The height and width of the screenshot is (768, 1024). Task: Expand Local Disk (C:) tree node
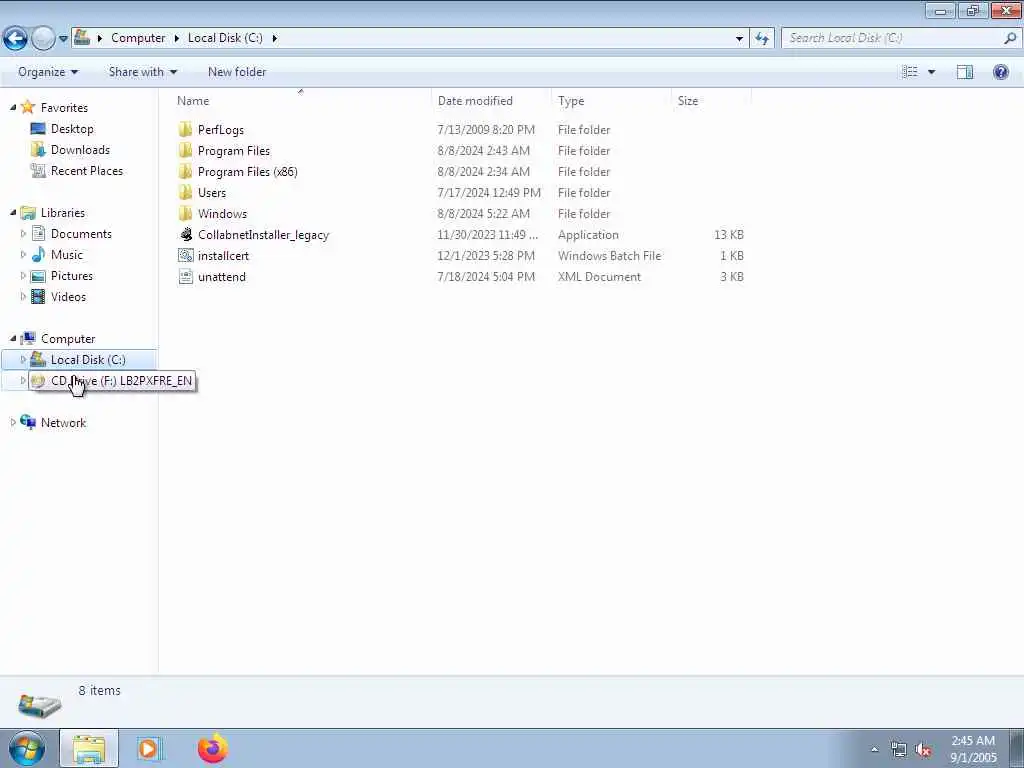23,359
